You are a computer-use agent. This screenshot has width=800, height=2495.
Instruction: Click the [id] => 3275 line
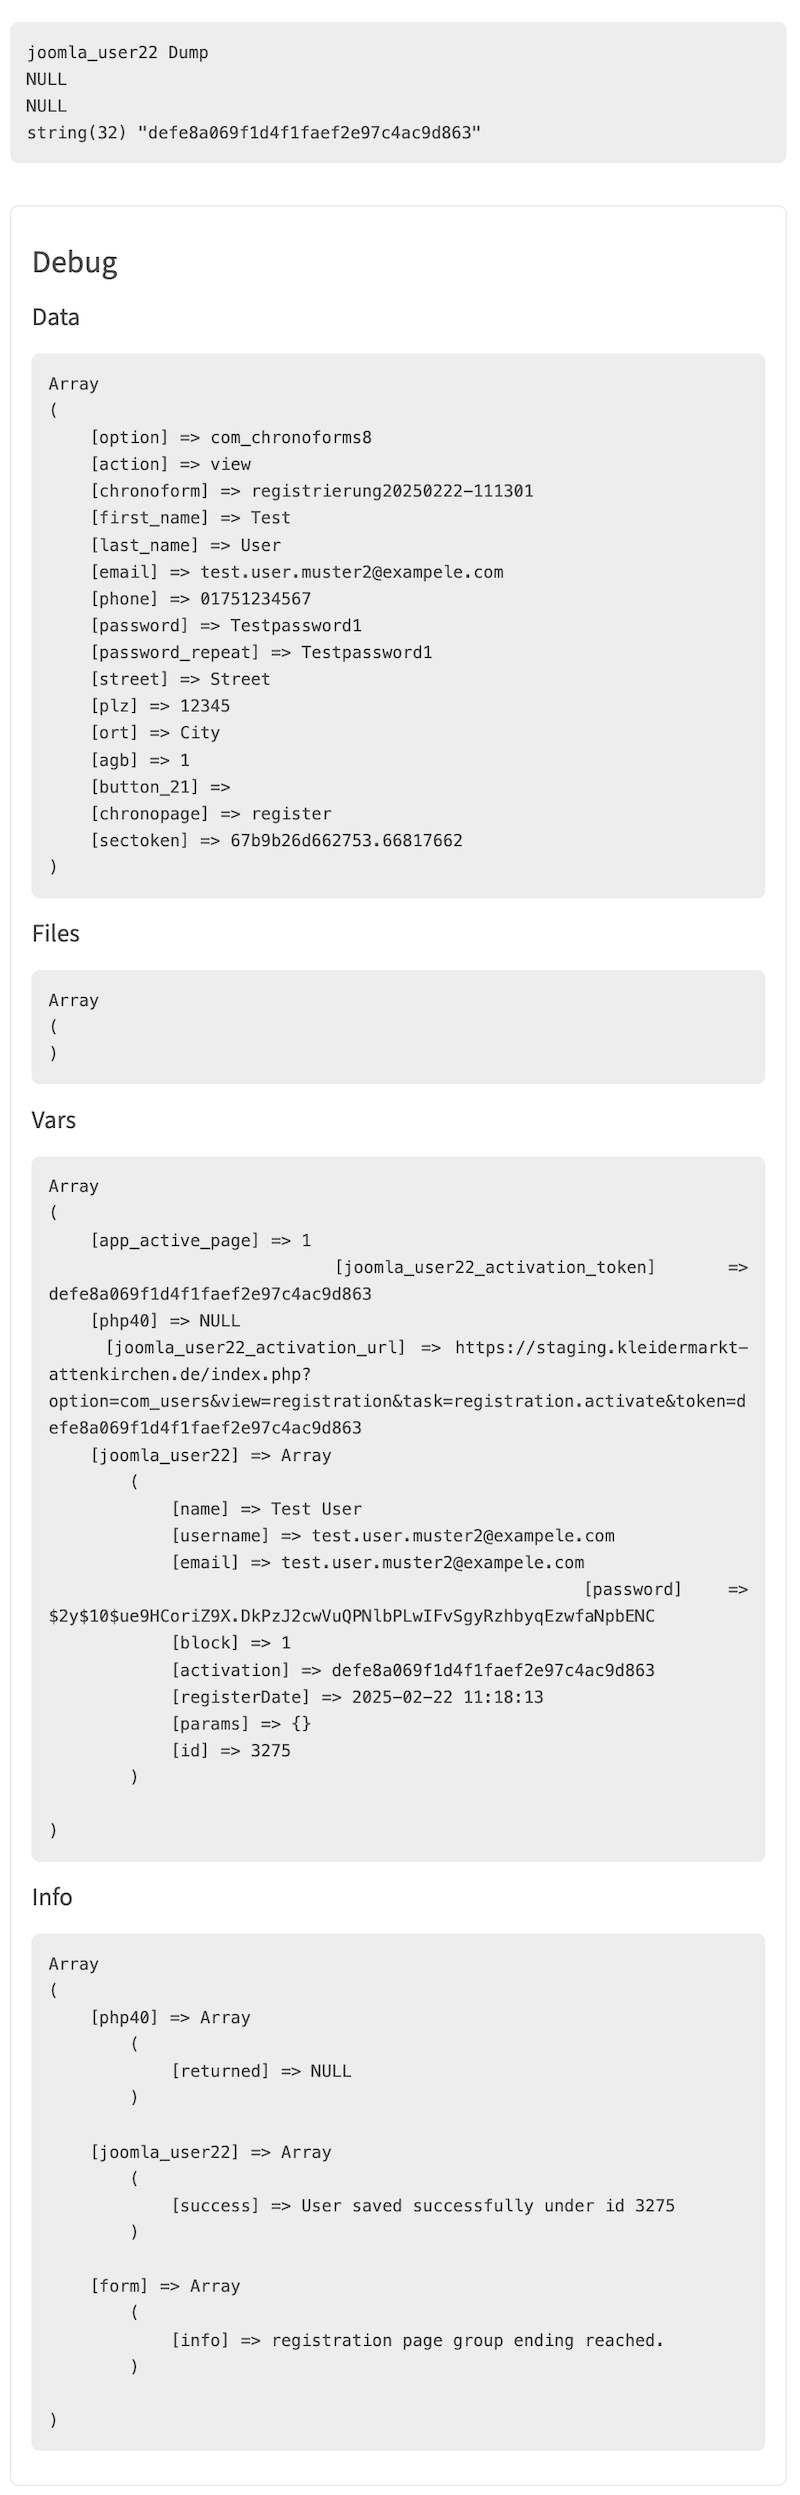click(231, 1751)
